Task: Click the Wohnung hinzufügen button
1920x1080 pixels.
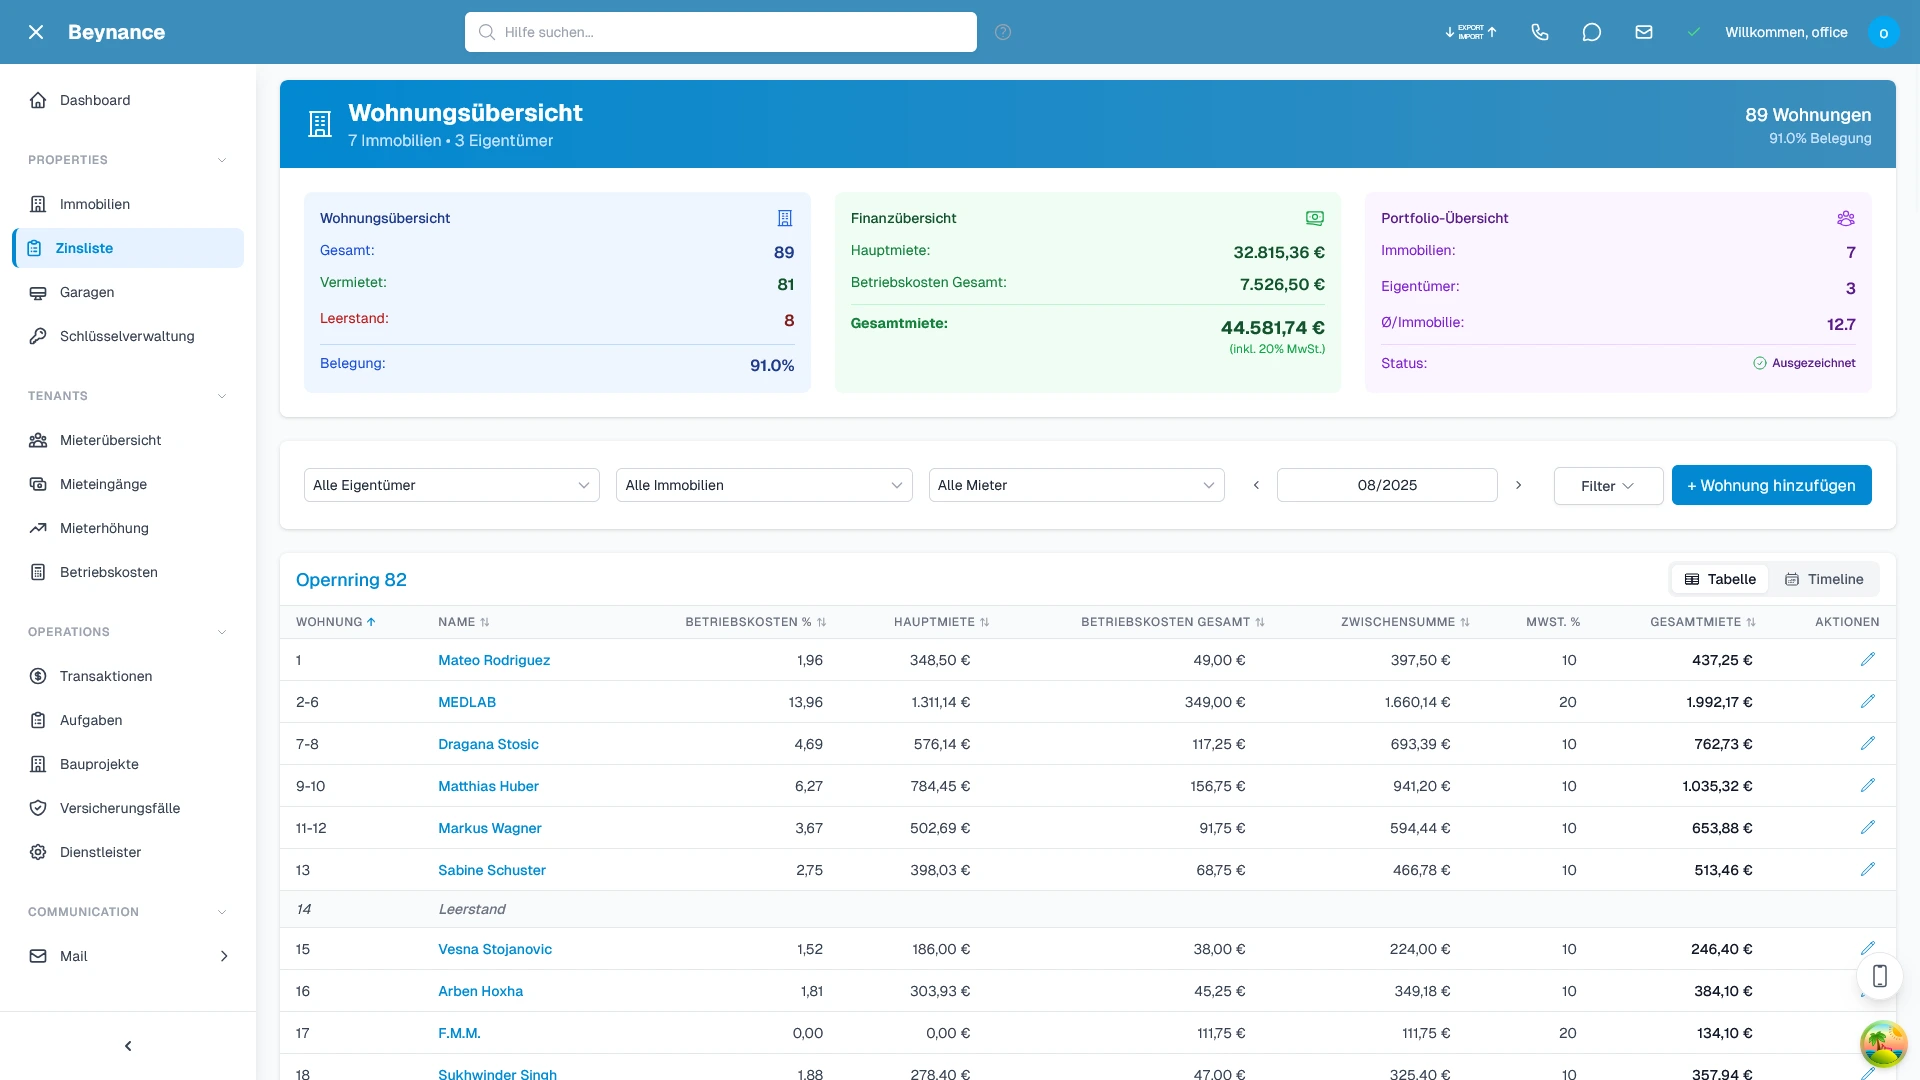Action: pyautogui.click(x=1771, y=485)
